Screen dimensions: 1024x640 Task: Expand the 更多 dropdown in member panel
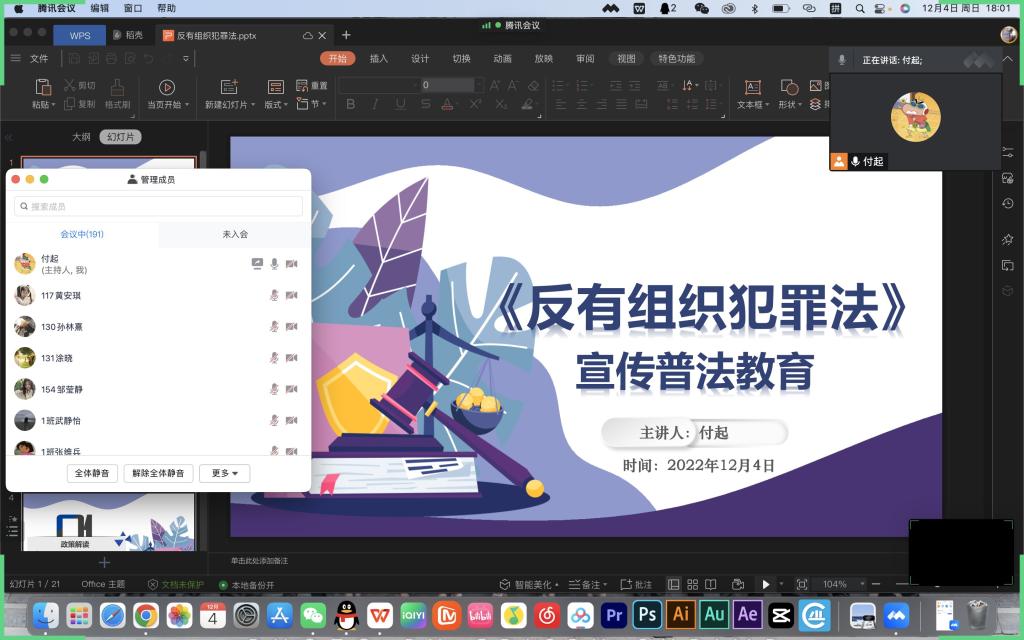pyautogui.click(x=224, y=474)
